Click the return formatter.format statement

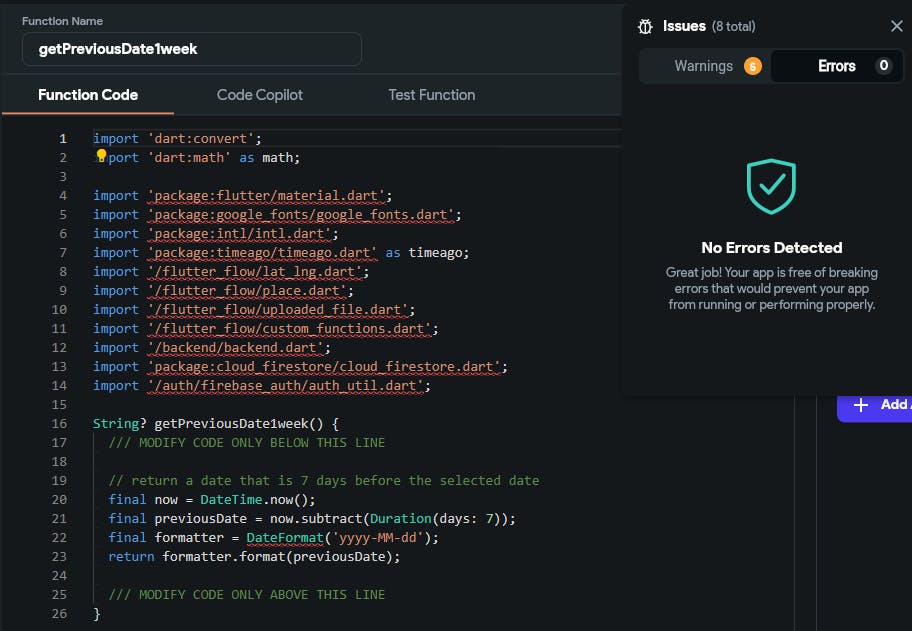pyautogui.click(x=254, y=556)
